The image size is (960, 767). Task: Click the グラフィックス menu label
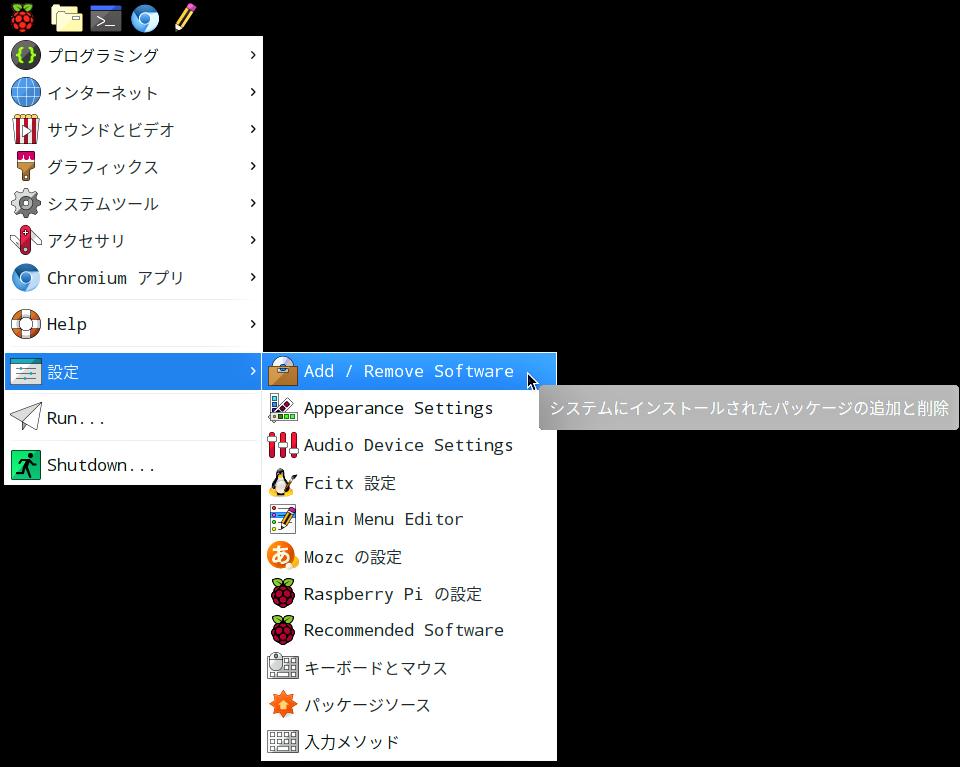[x=103, y=166]
